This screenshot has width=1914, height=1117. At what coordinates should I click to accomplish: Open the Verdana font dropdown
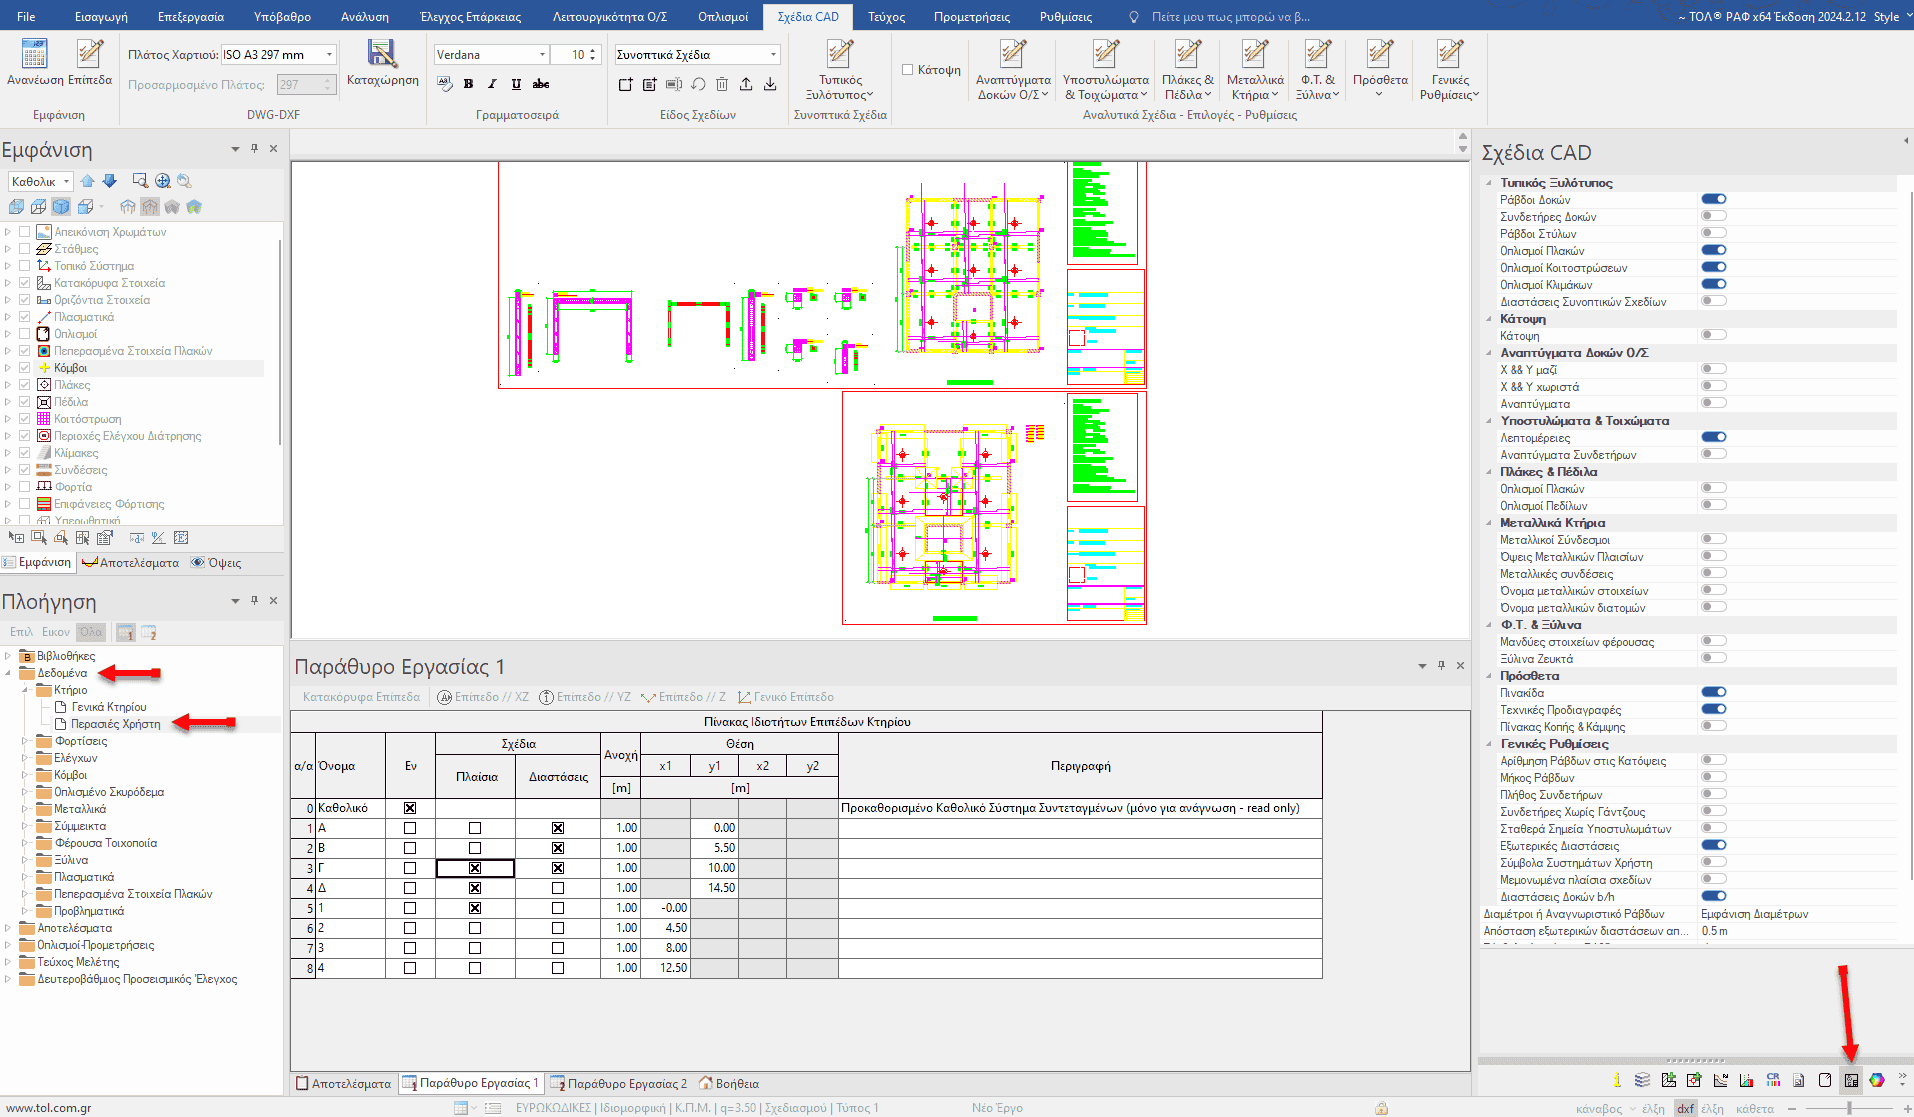tap(543, 55)
